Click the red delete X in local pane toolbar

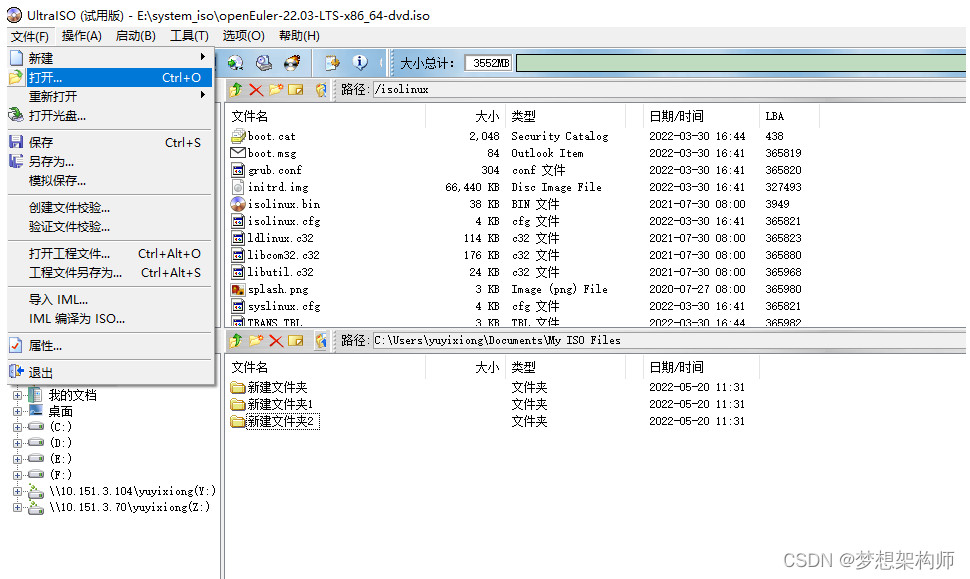coord(276,340)
